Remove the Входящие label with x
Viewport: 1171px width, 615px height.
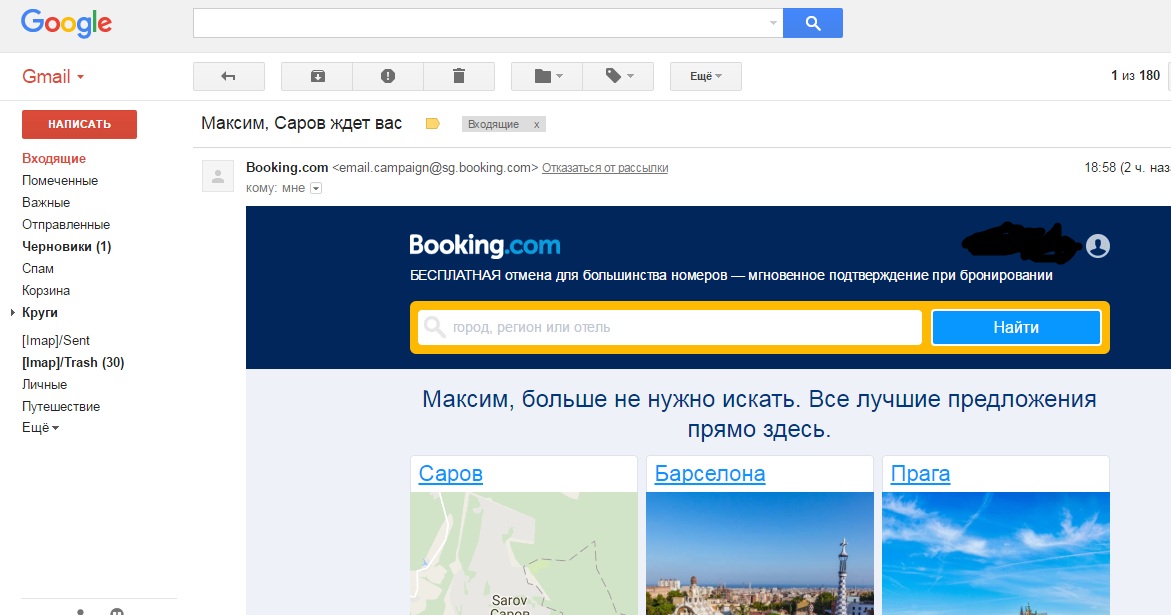tap(536, 125)
